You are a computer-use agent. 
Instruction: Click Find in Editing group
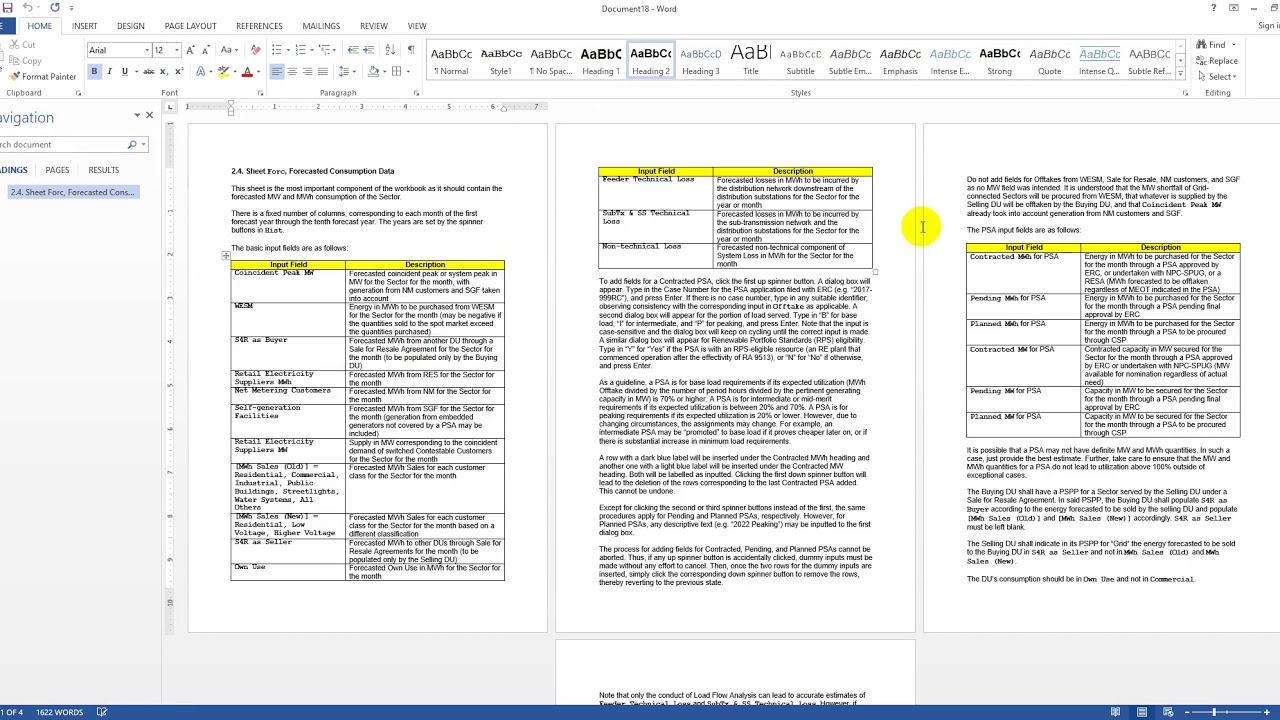pos(1211,44)
